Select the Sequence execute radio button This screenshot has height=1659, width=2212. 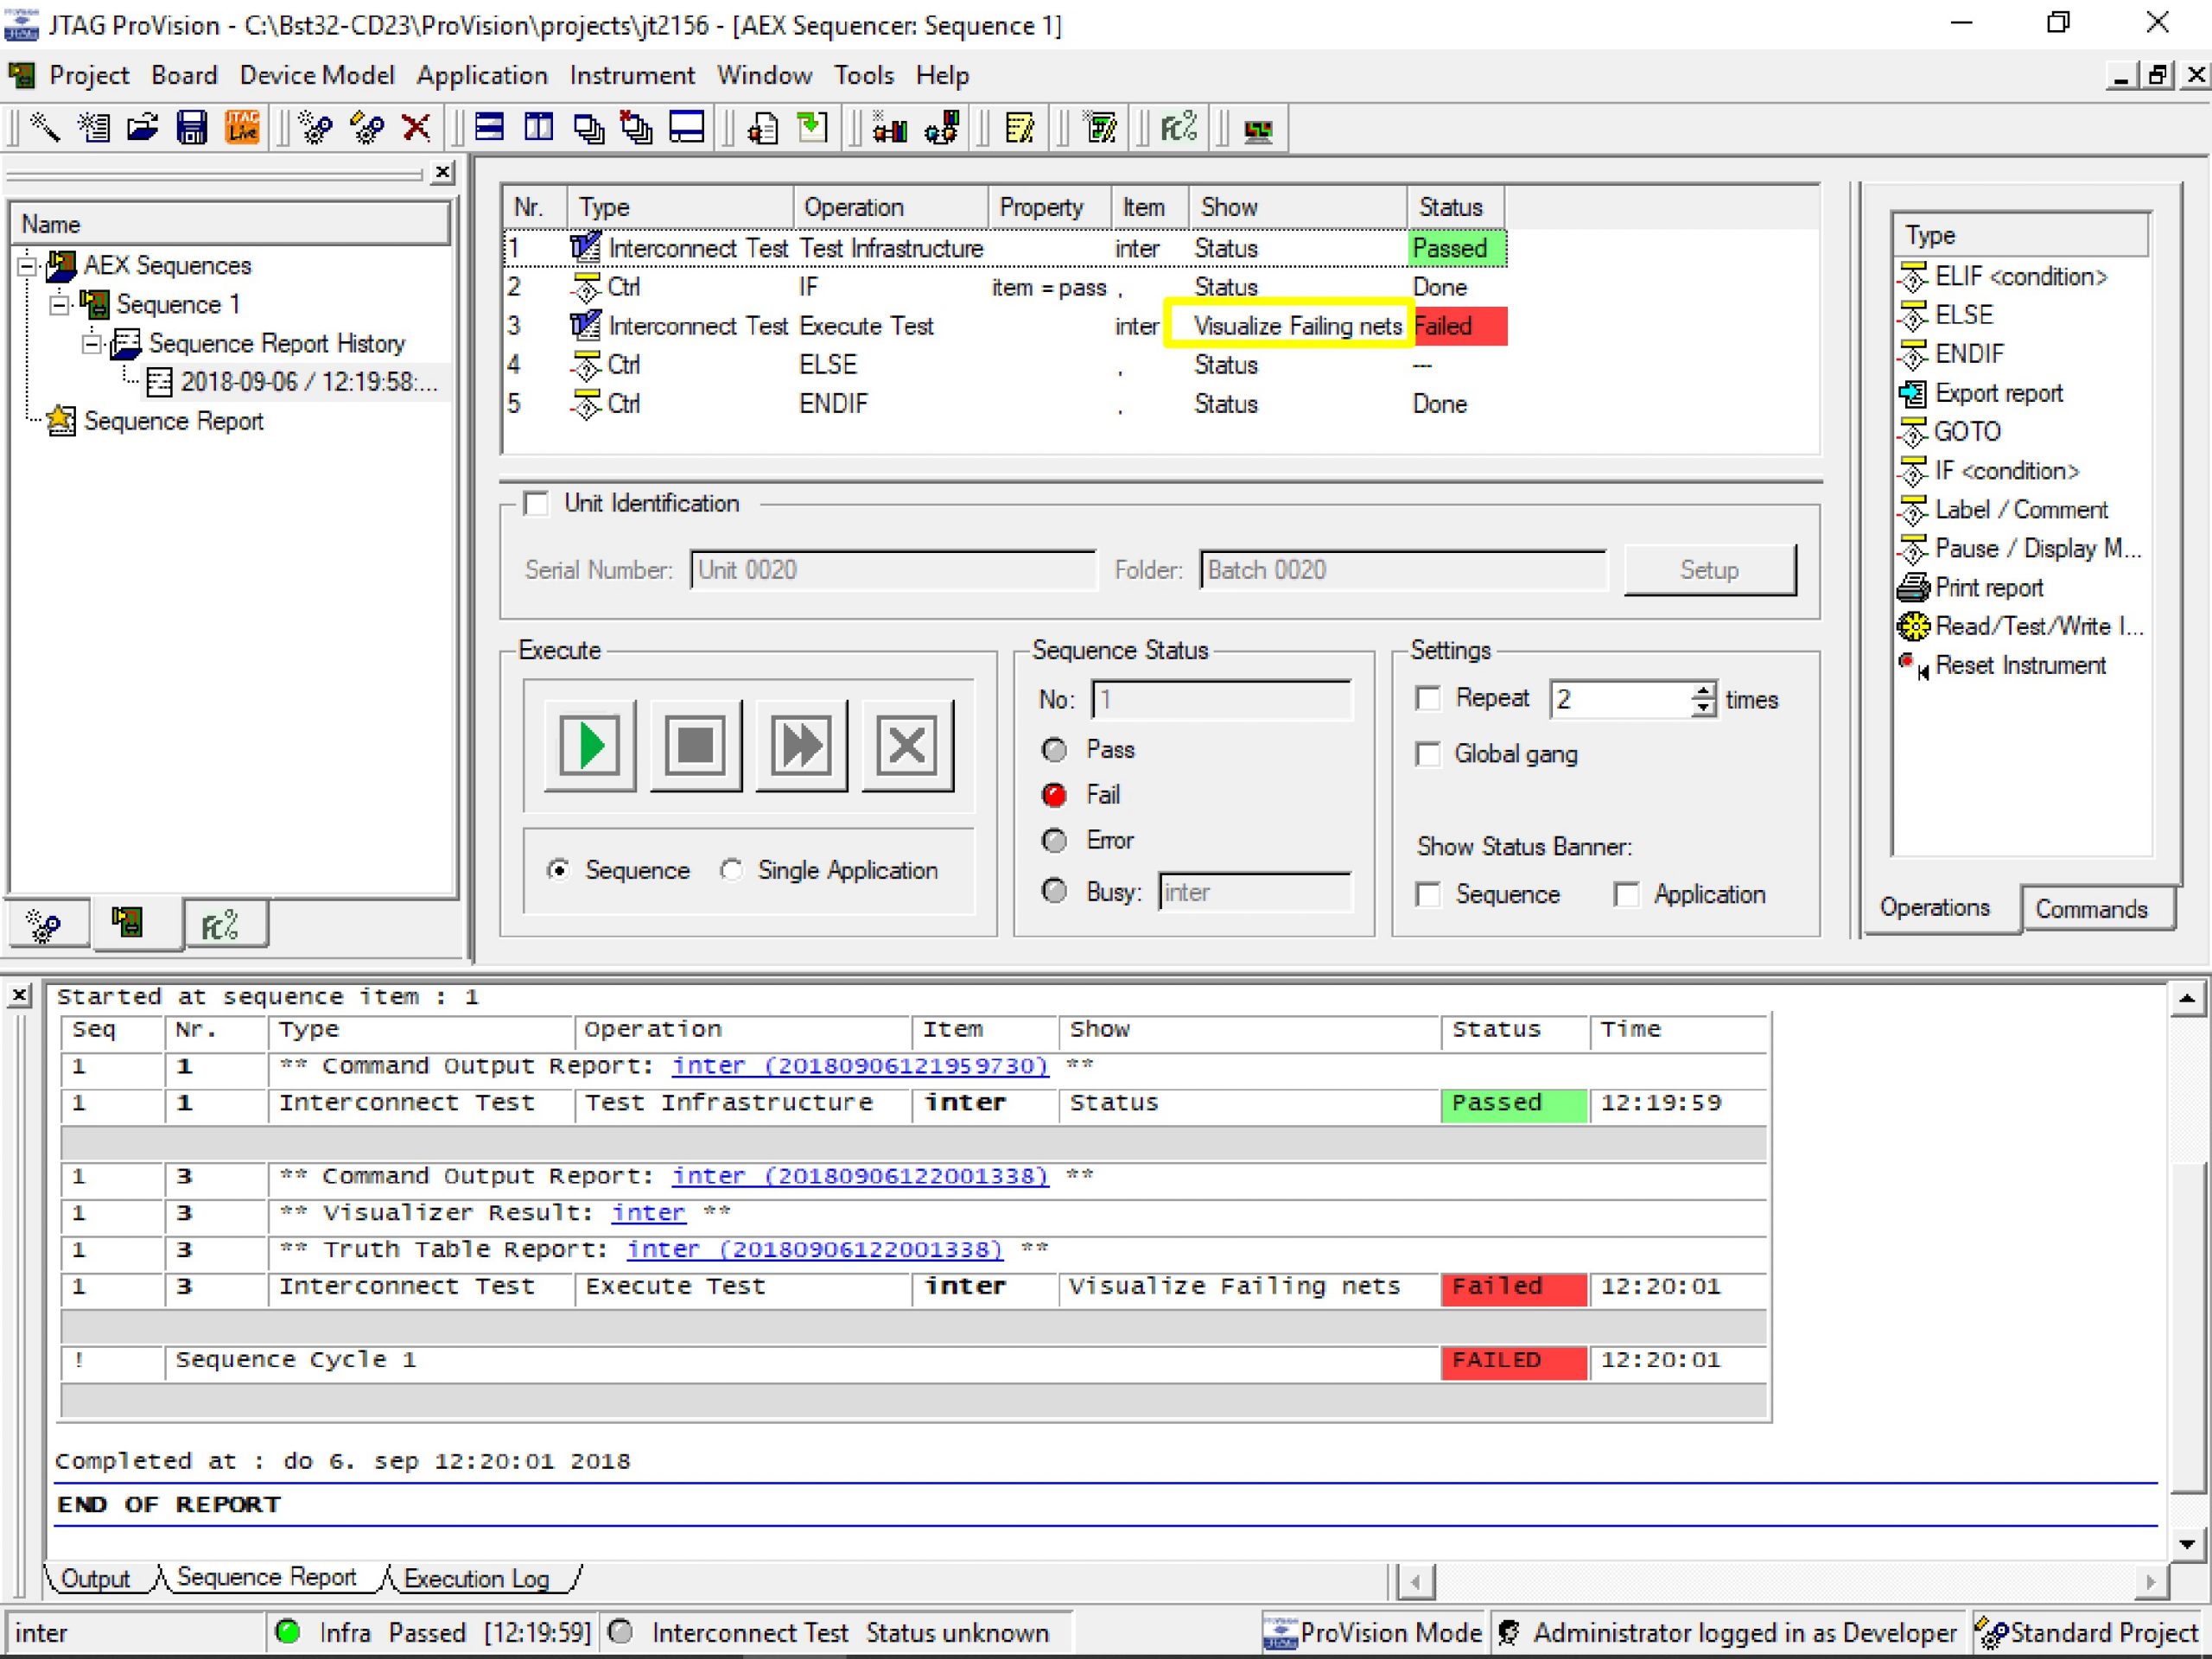[558, 870]
